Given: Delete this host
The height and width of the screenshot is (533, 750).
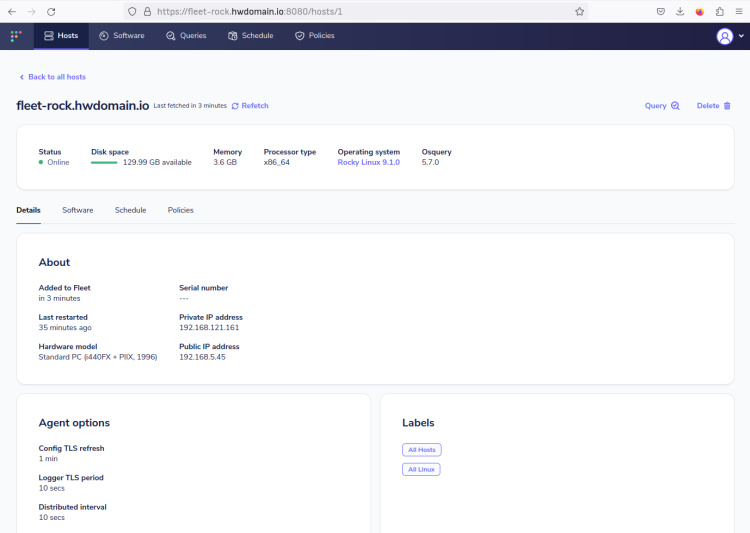Looking at the screenshot, I should tap(713, 106).
